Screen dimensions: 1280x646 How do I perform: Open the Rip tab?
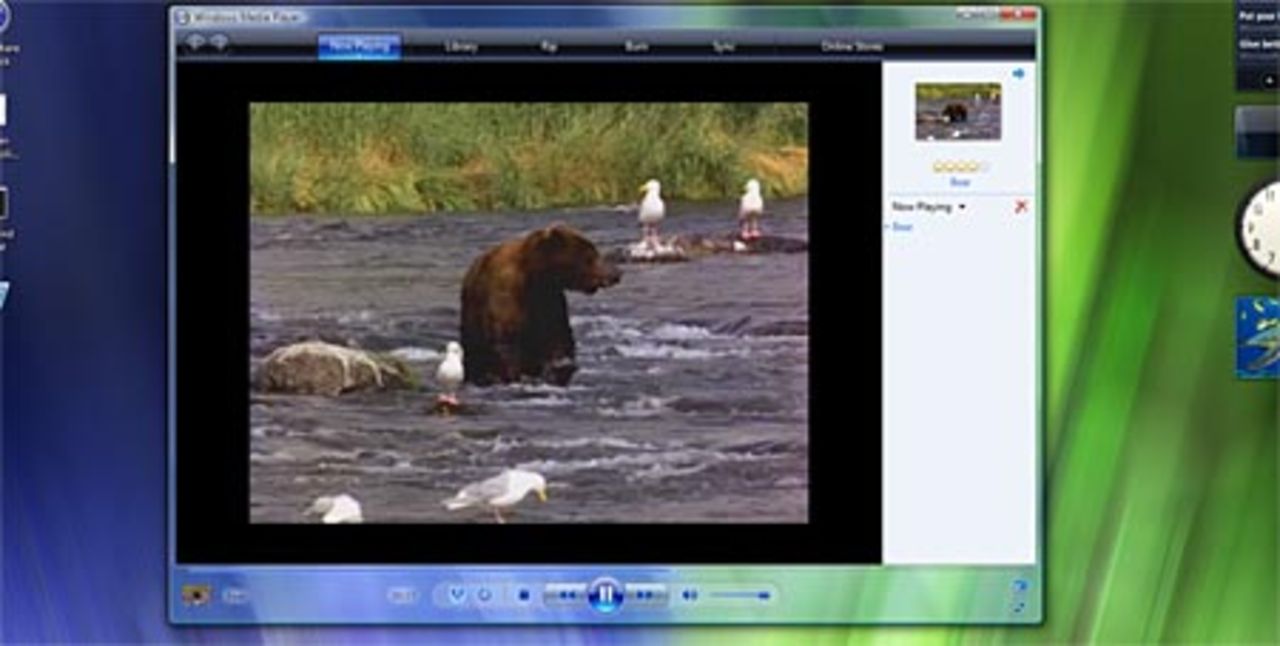point(549,46)
